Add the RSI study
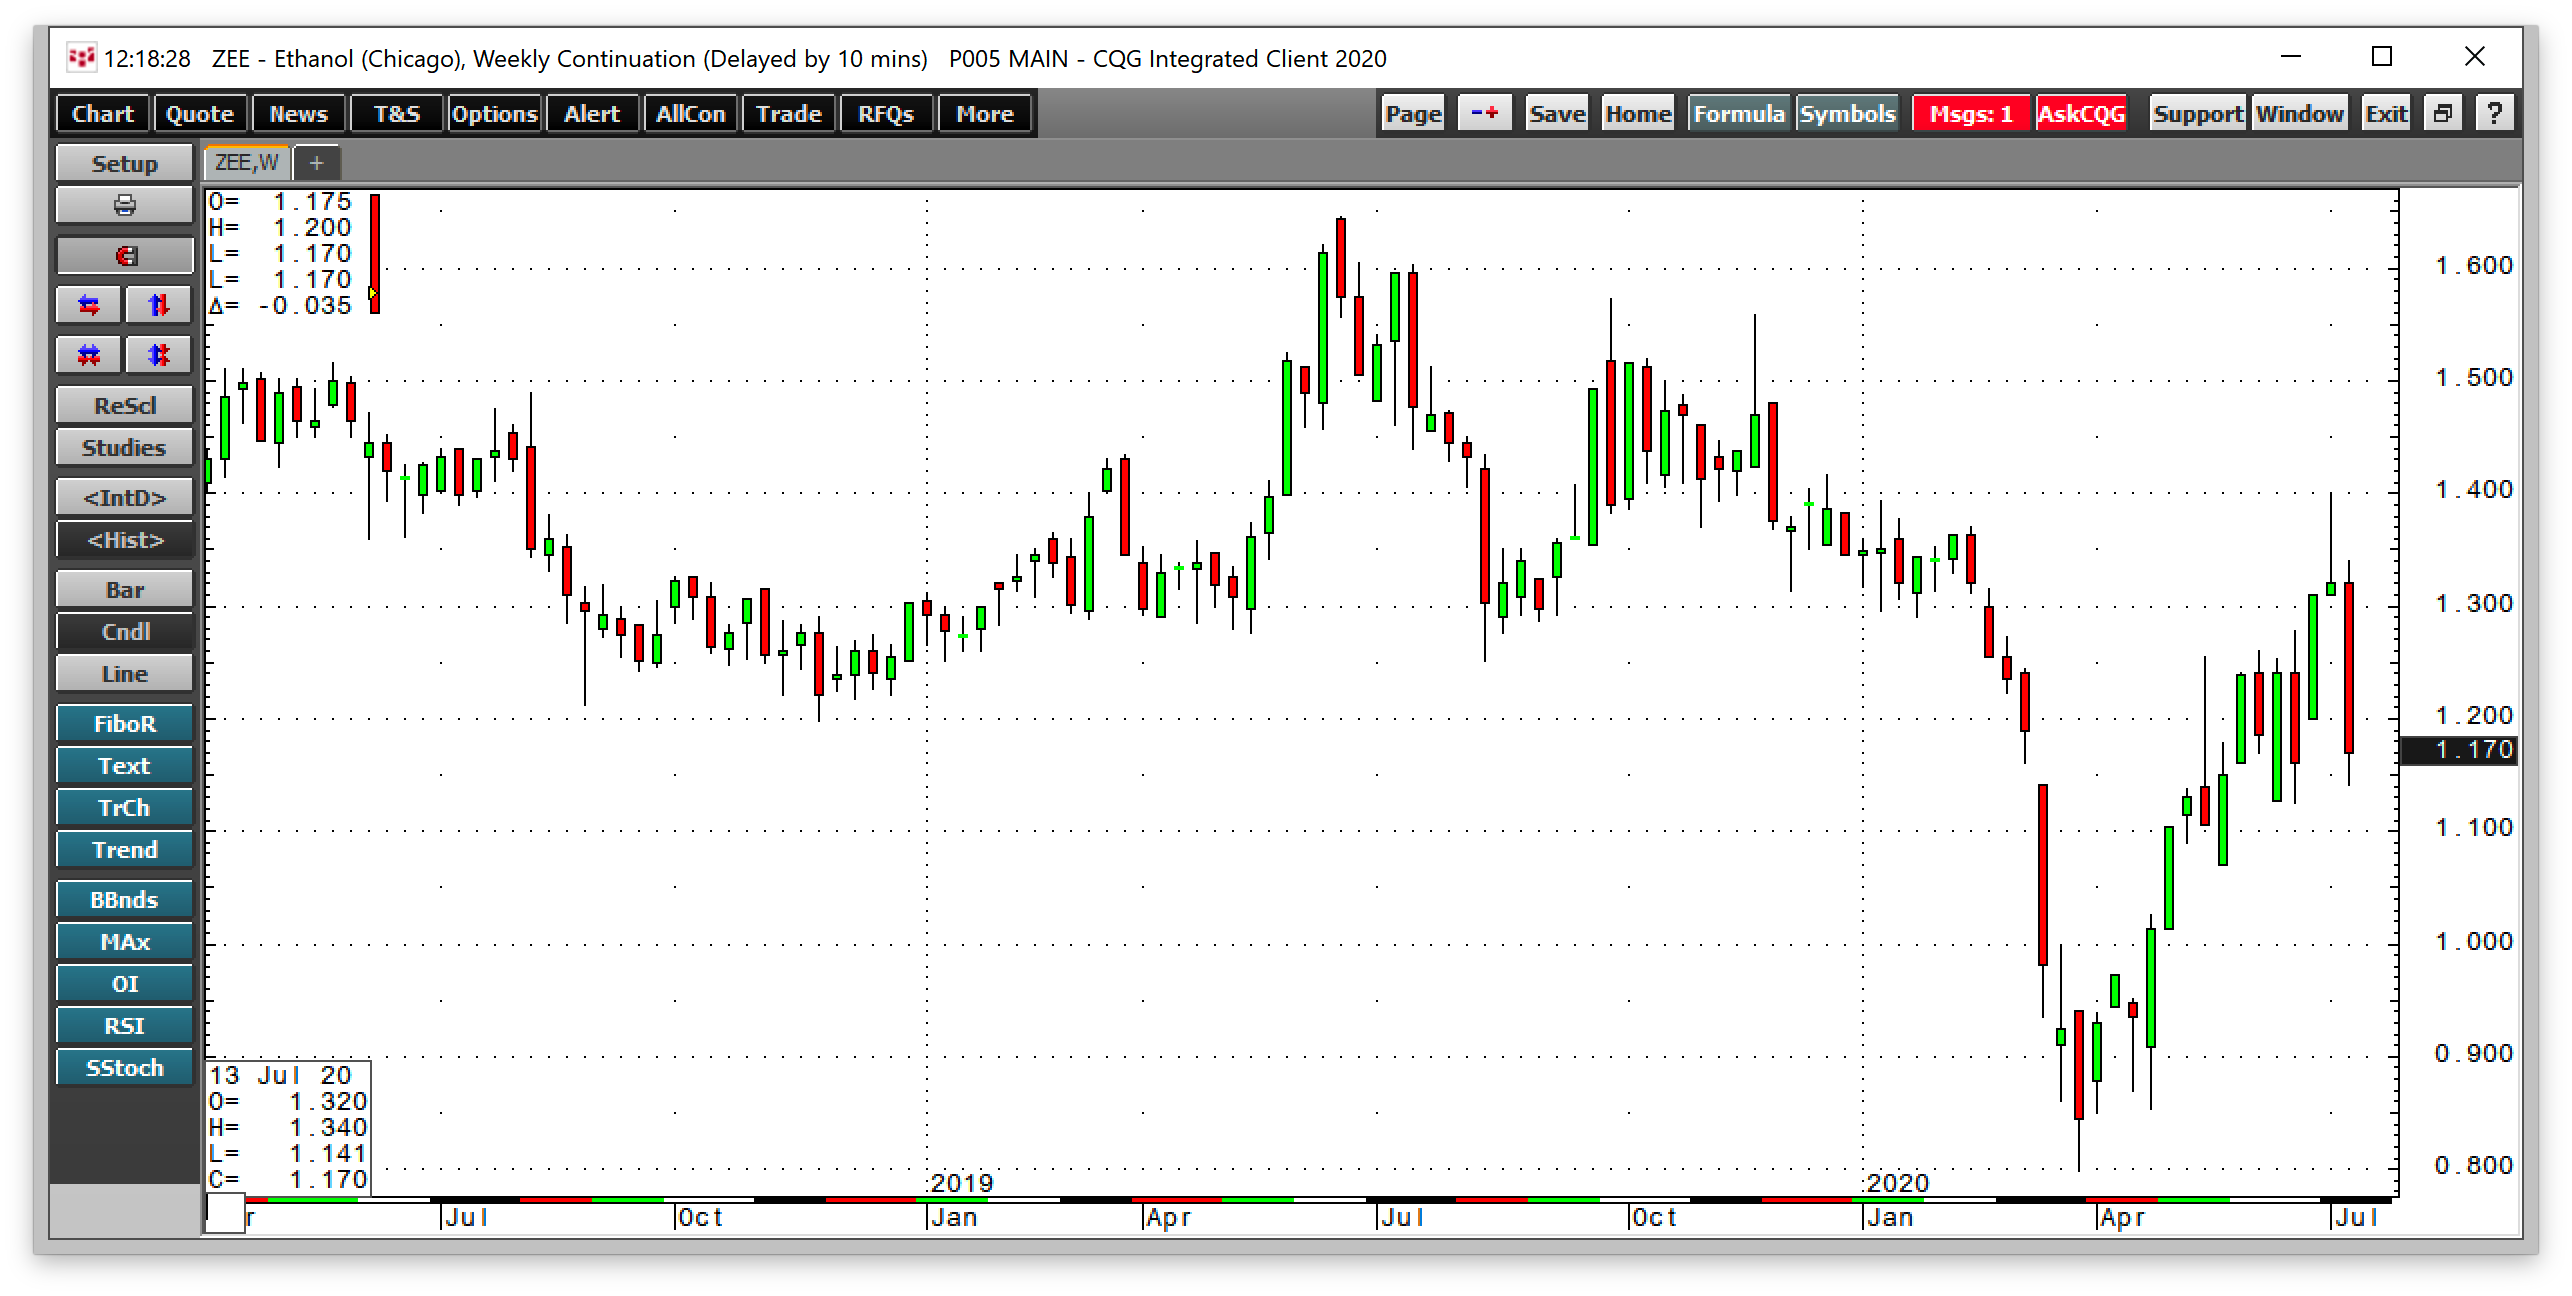2572x1296 pixels. tap(124, 1026)
